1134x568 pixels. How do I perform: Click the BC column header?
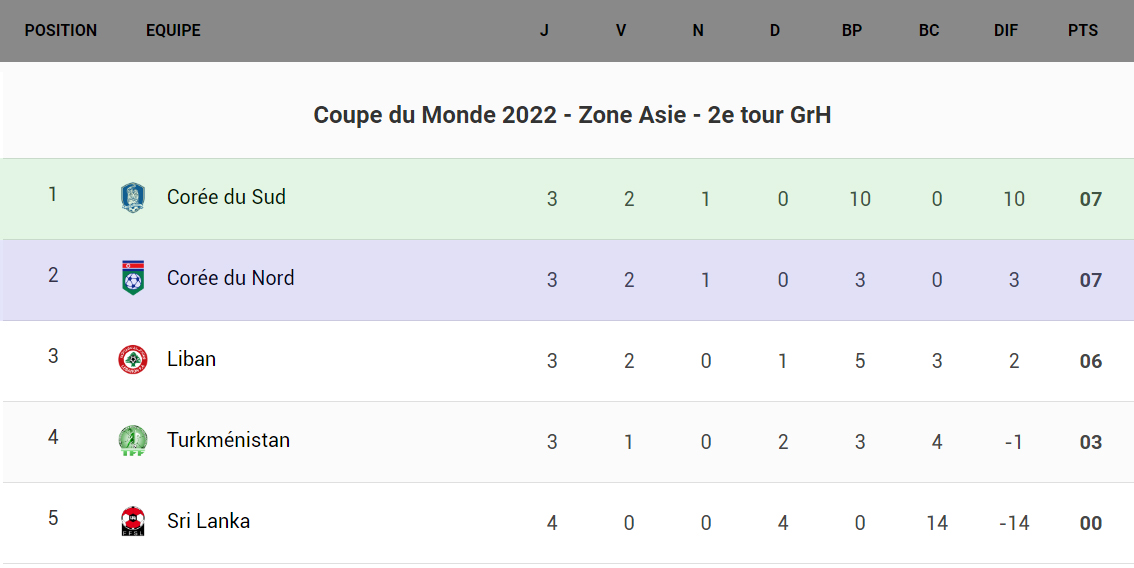(928, 31)
